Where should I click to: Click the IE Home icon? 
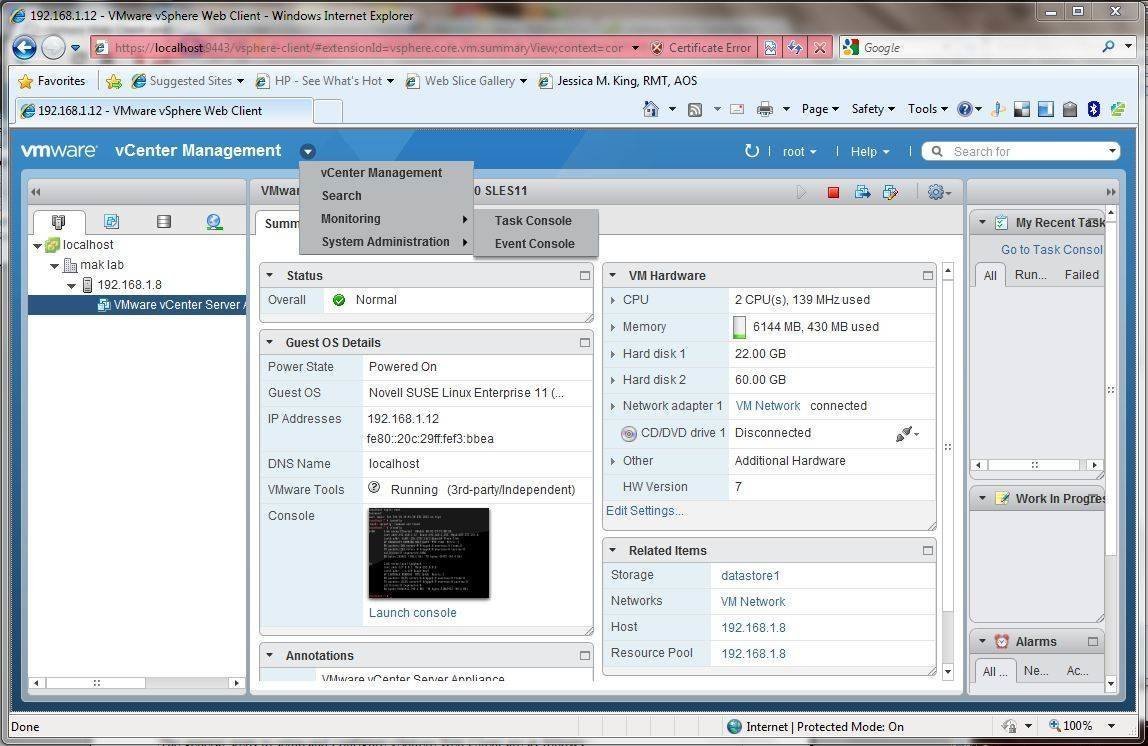[x=650, y=109]
